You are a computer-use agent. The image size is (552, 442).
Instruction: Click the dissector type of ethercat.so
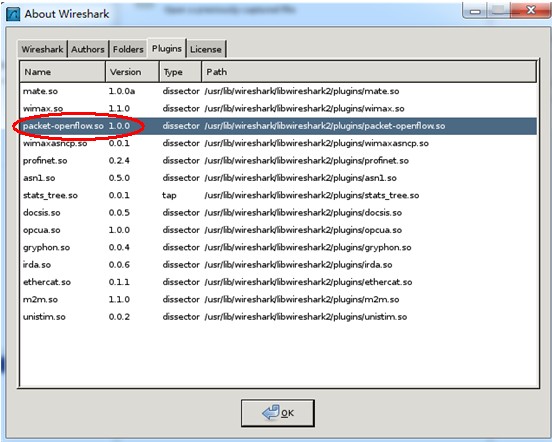(x=181, y=282)
